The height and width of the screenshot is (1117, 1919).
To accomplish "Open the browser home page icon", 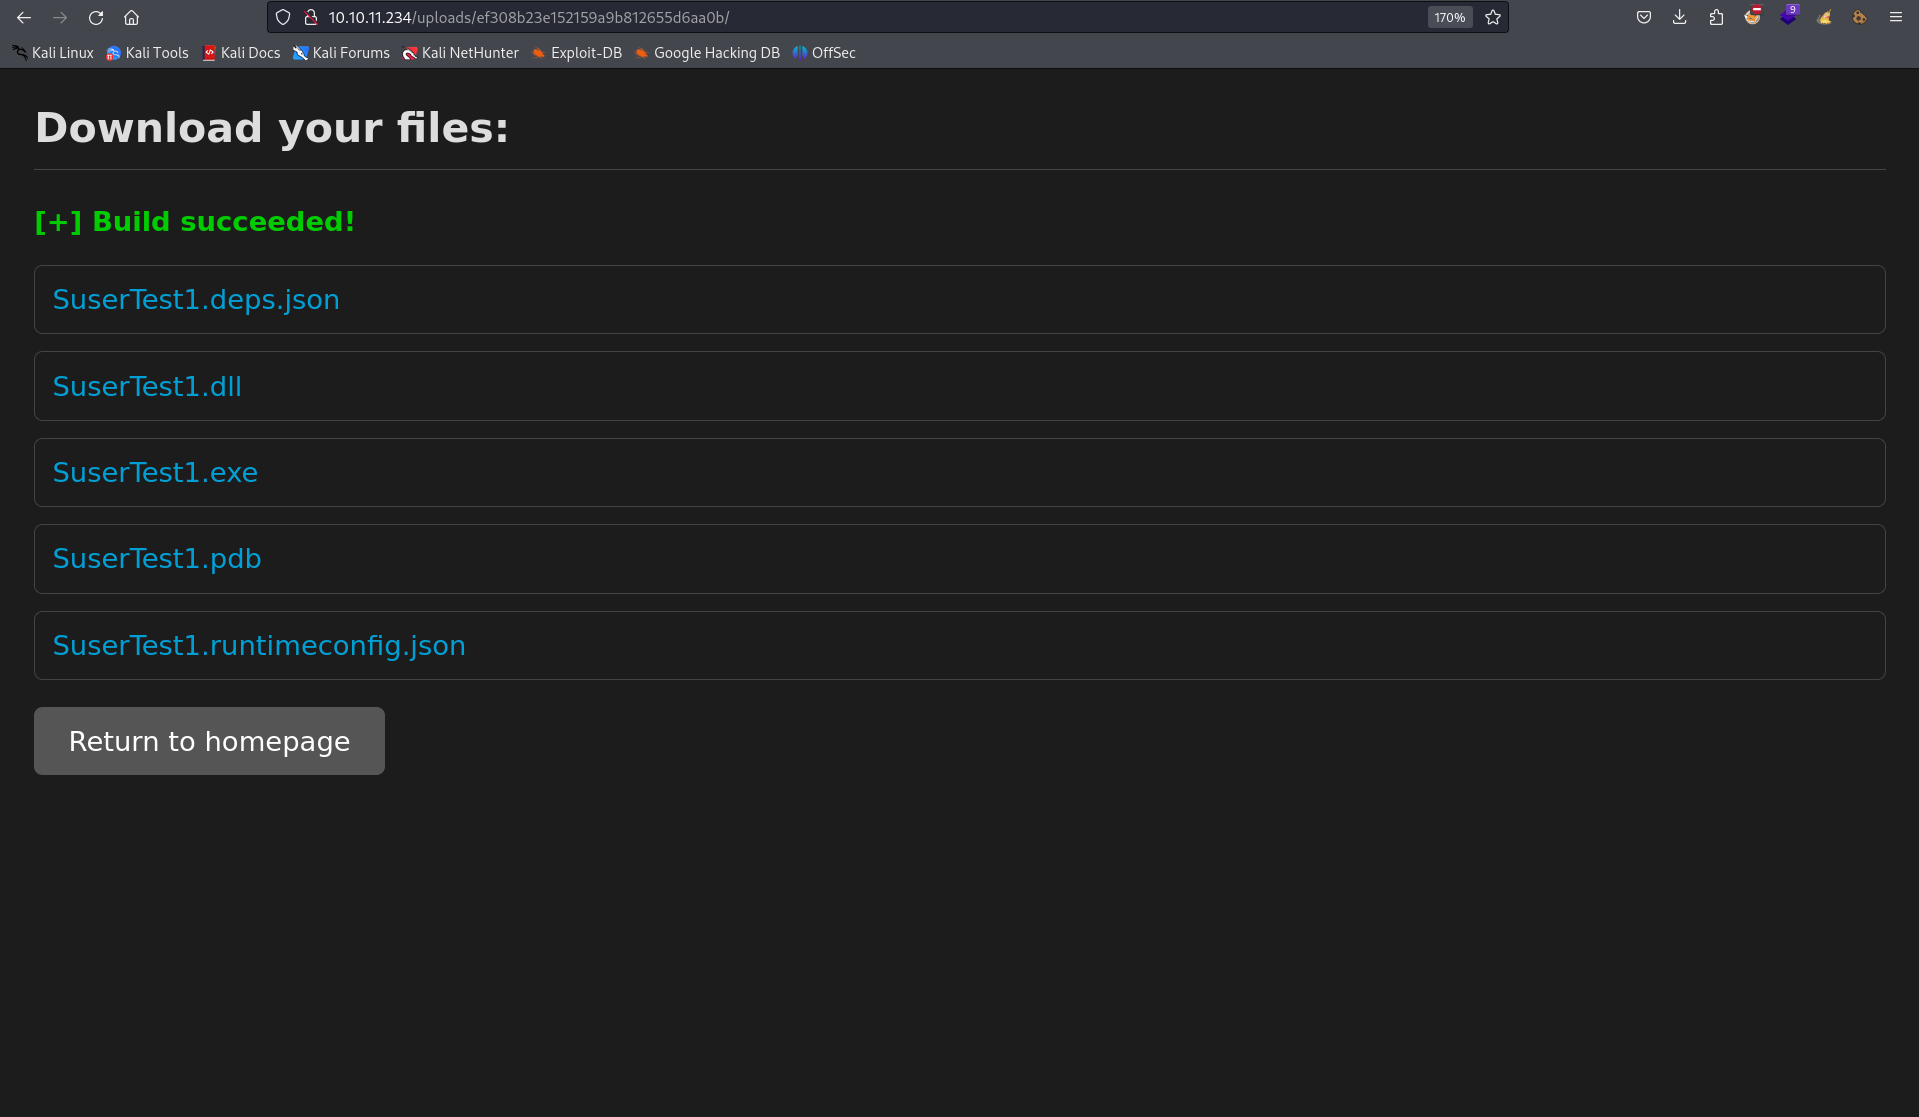I will [x=131, y=17].
